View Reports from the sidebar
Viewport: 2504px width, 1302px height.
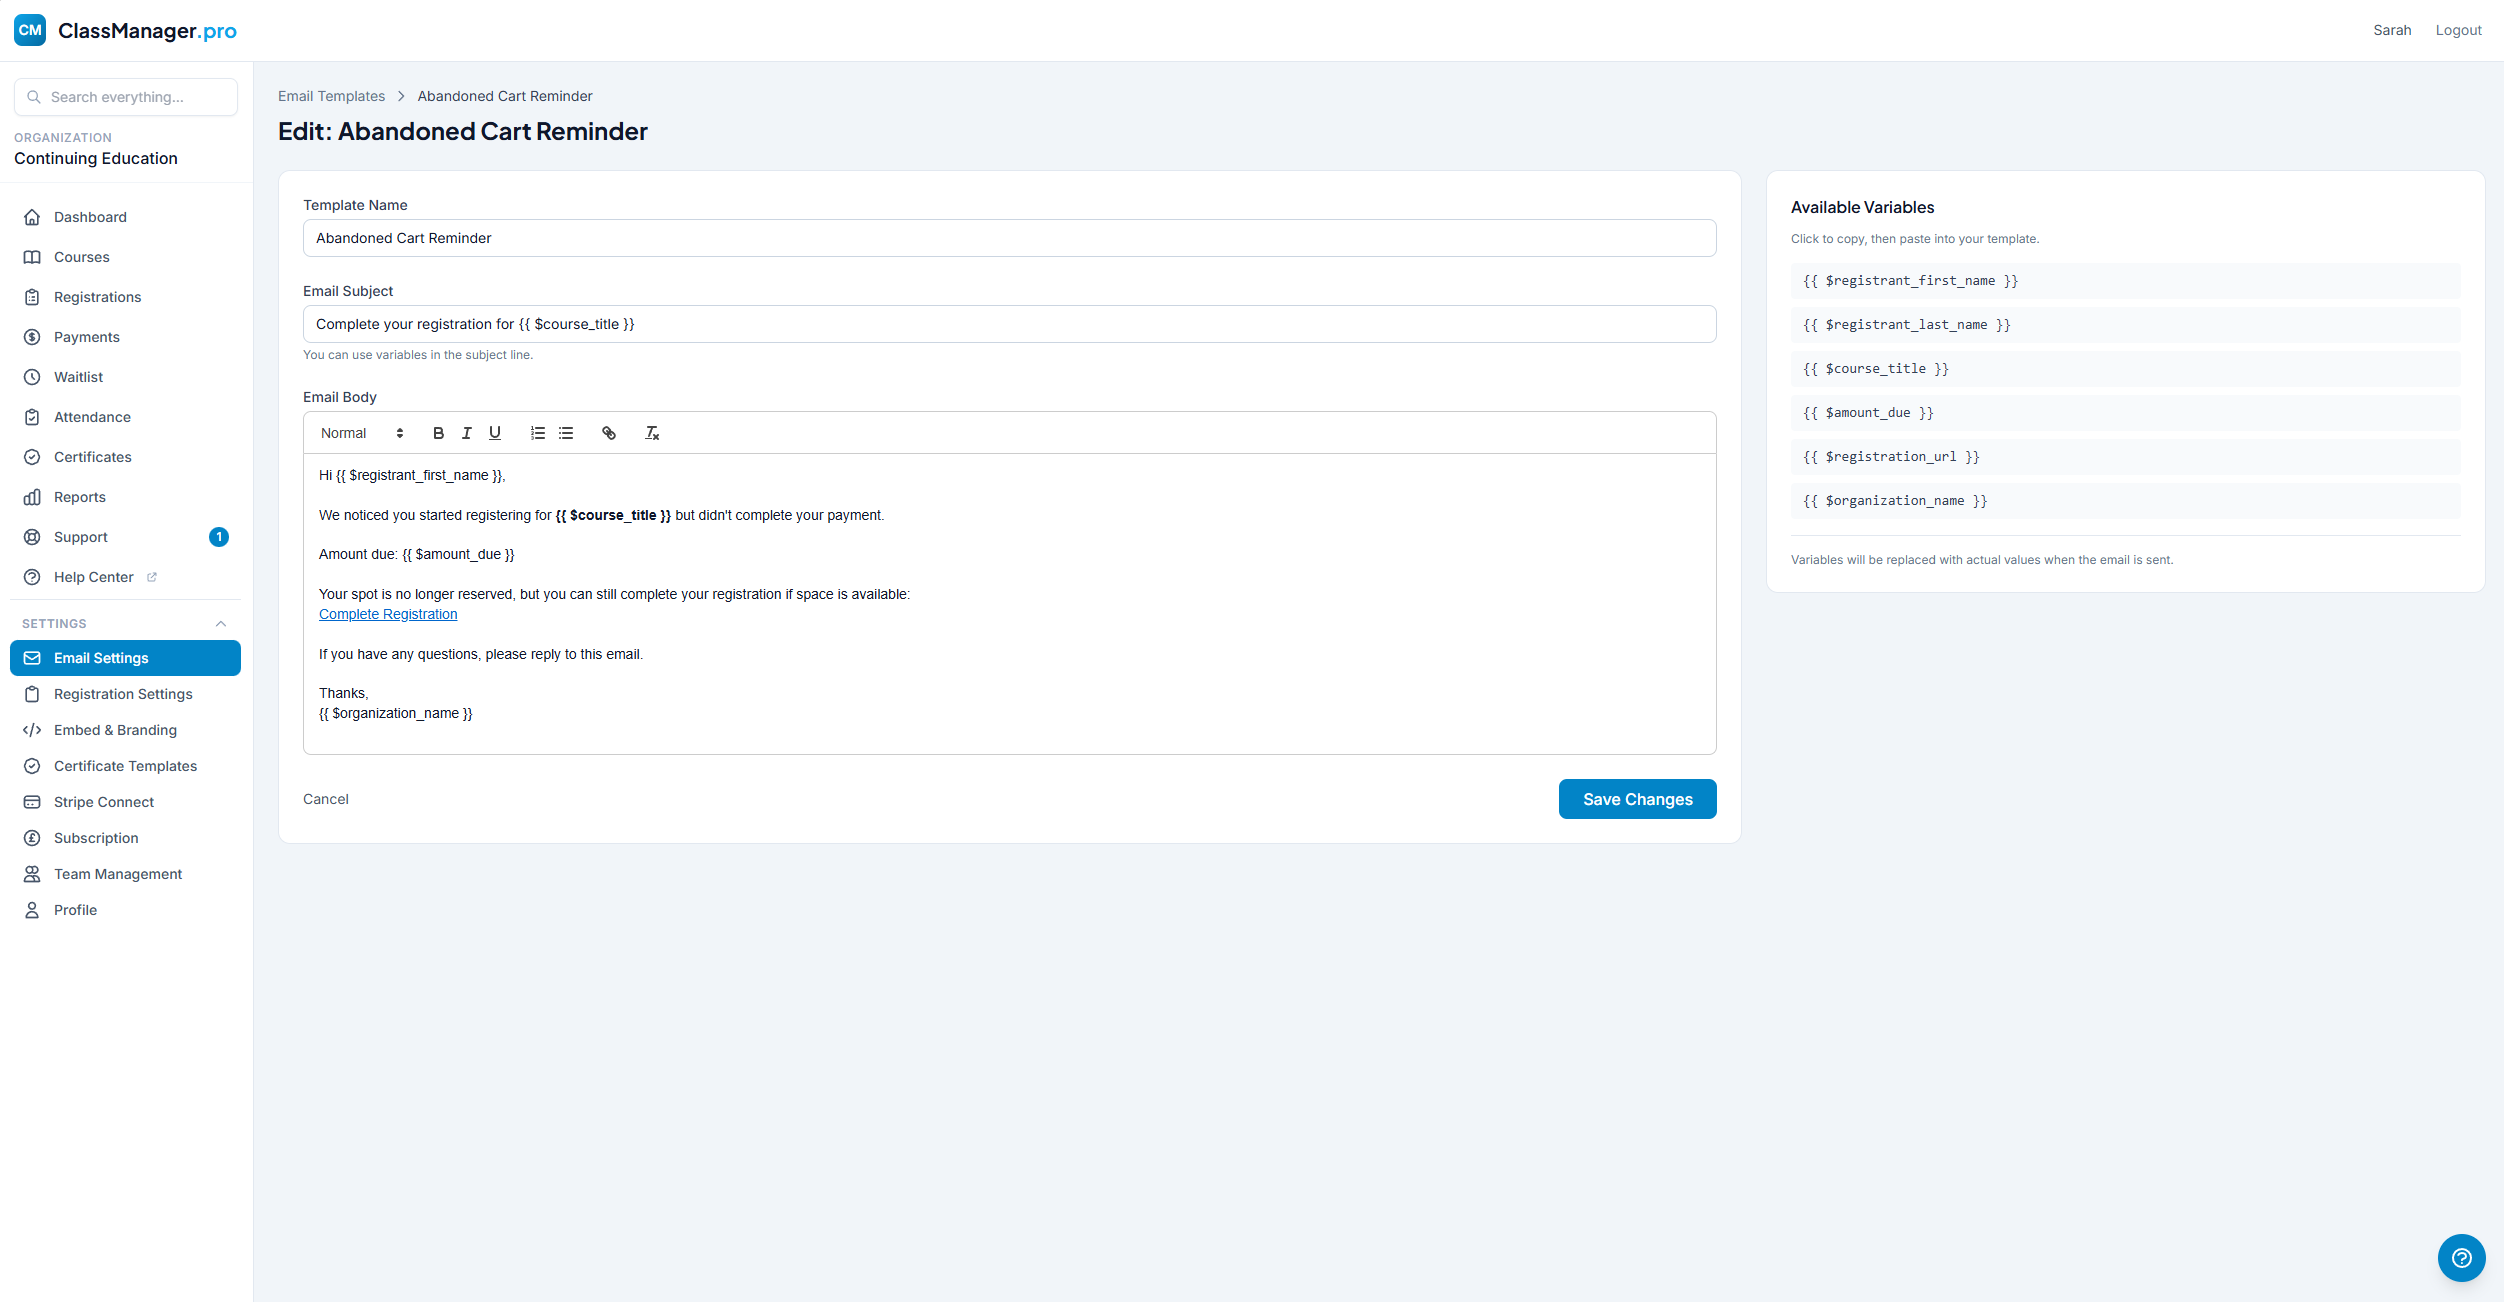point(80,497)
